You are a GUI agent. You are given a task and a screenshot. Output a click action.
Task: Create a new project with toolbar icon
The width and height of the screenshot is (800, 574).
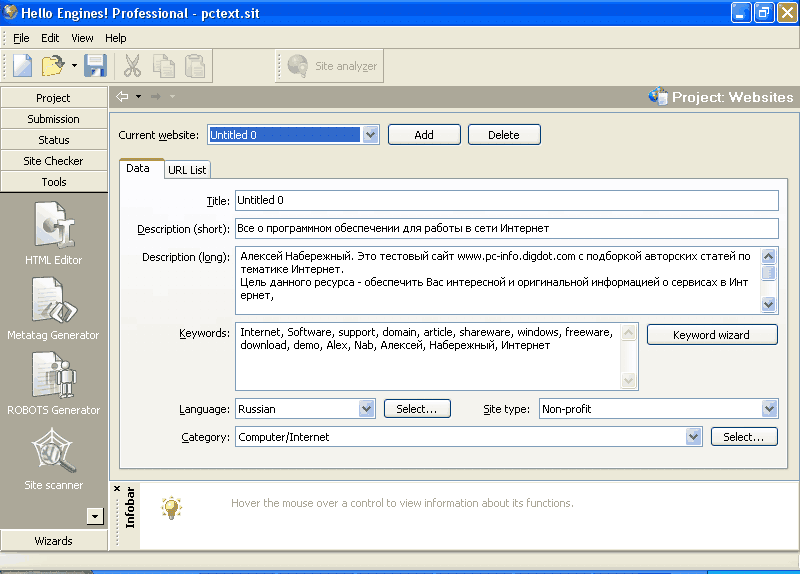[22, 66]
